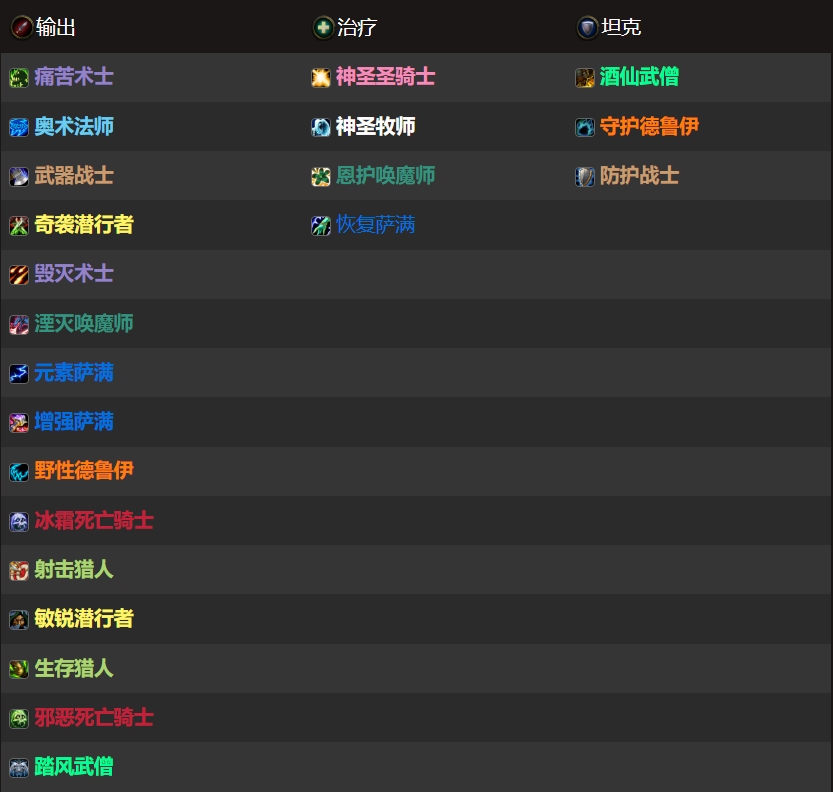Click the Restoration Shaman (恢复萨满) spec icon
Viewport: 833px width, 792px height.
click(x=322, y=225)
